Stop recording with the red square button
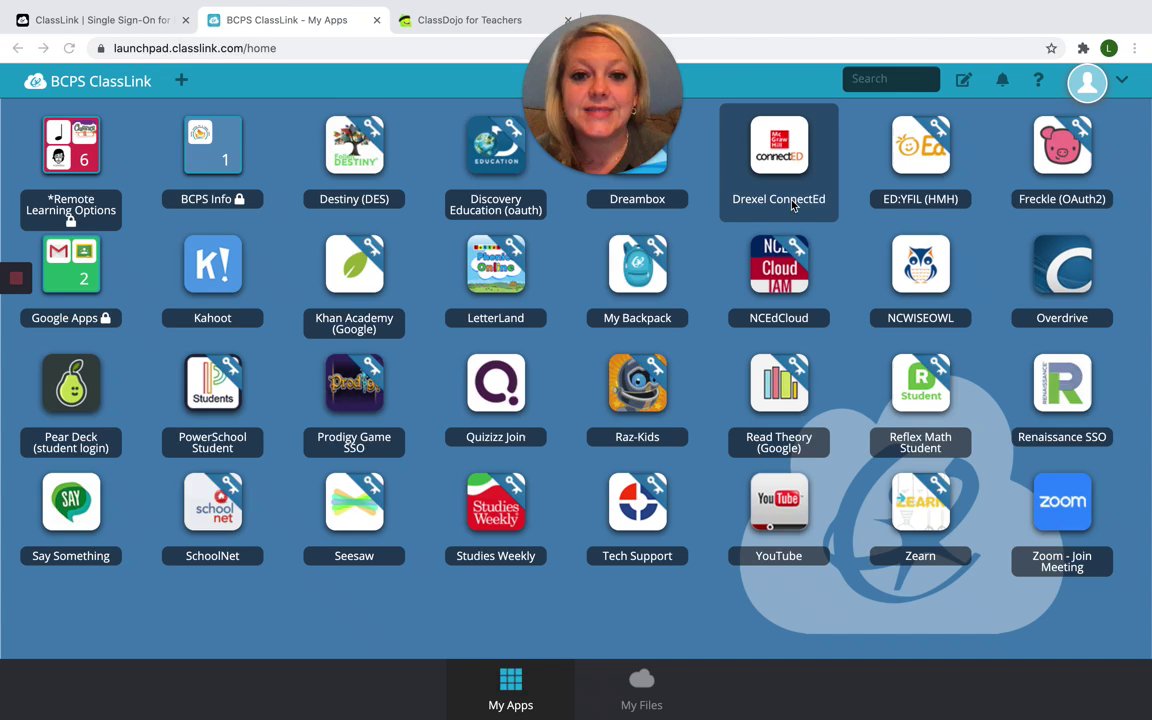This screenshot has width=1152, height=720. tap(16, 278)
